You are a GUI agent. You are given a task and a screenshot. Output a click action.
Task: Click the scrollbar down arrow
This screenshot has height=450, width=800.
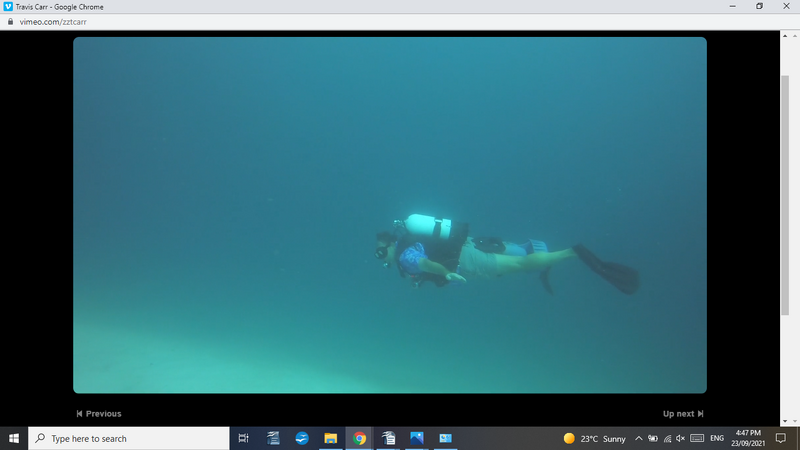tap(785, 421)
